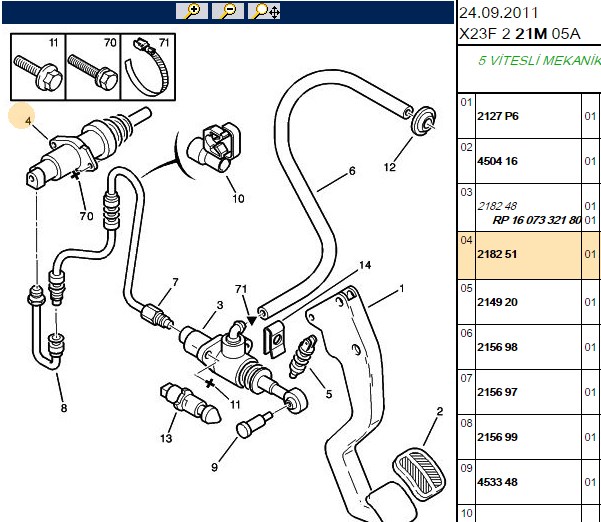Click the 5 VİTESLİ MEKANİK heading

[x=539, y=61]
